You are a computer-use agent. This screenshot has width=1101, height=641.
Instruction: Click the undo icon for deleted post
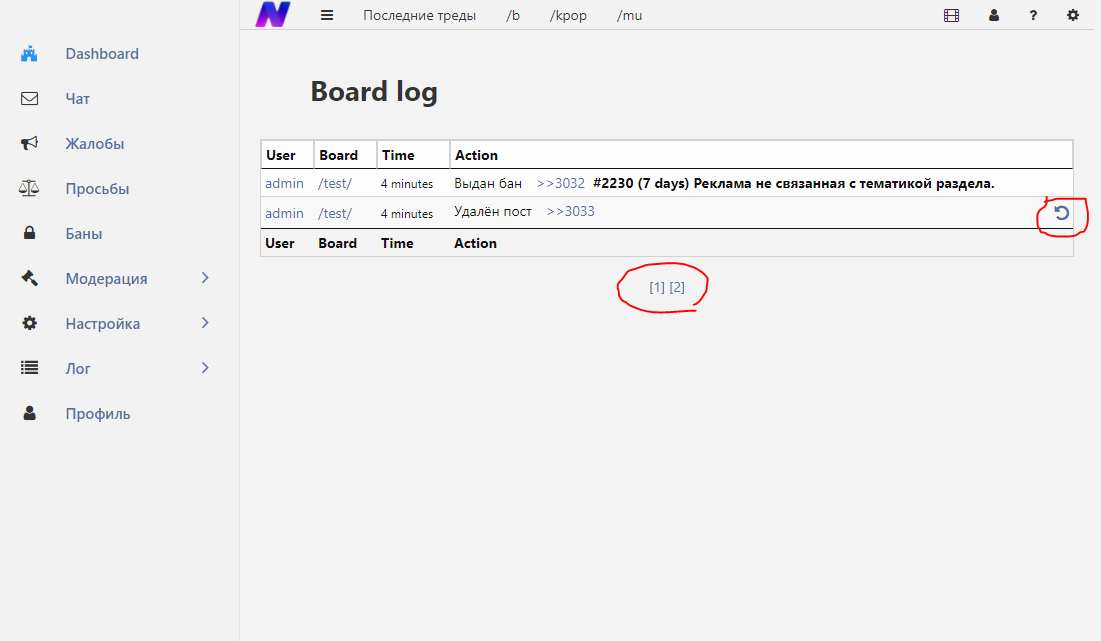(x=1062, y=213)
